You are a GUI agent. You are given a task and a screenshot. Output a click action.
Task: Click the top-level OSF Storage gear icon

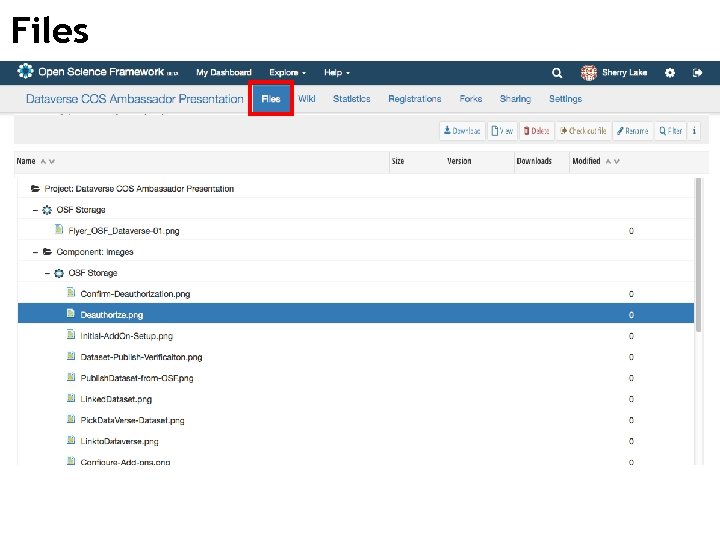click(47, 210)
